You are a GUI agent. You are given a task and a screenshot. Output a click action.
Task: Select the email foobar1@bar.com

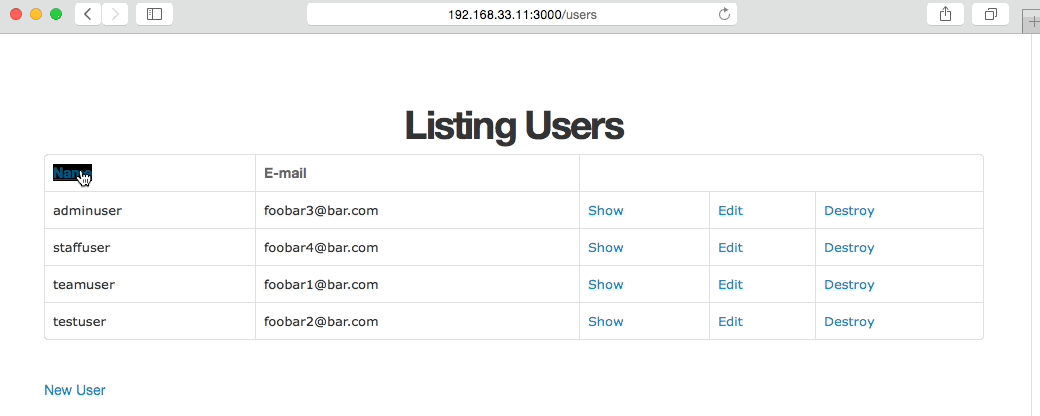(321, 285)
